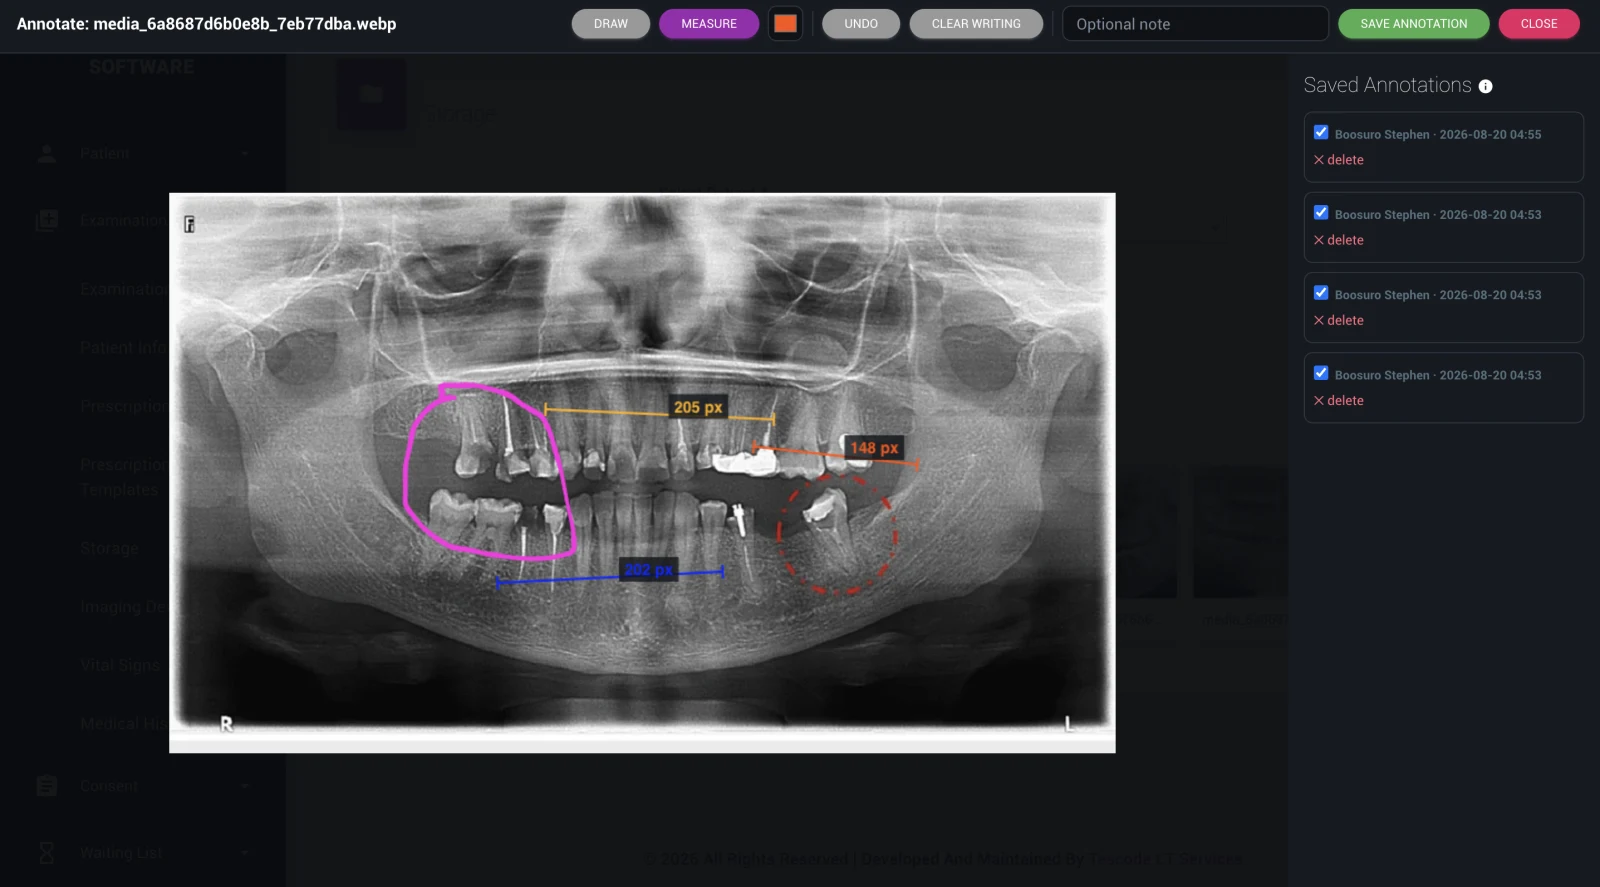This screenshot has height=887, width=1600.
Task: Click CLEAR WRITING to erase drawings
Action: 976,24
